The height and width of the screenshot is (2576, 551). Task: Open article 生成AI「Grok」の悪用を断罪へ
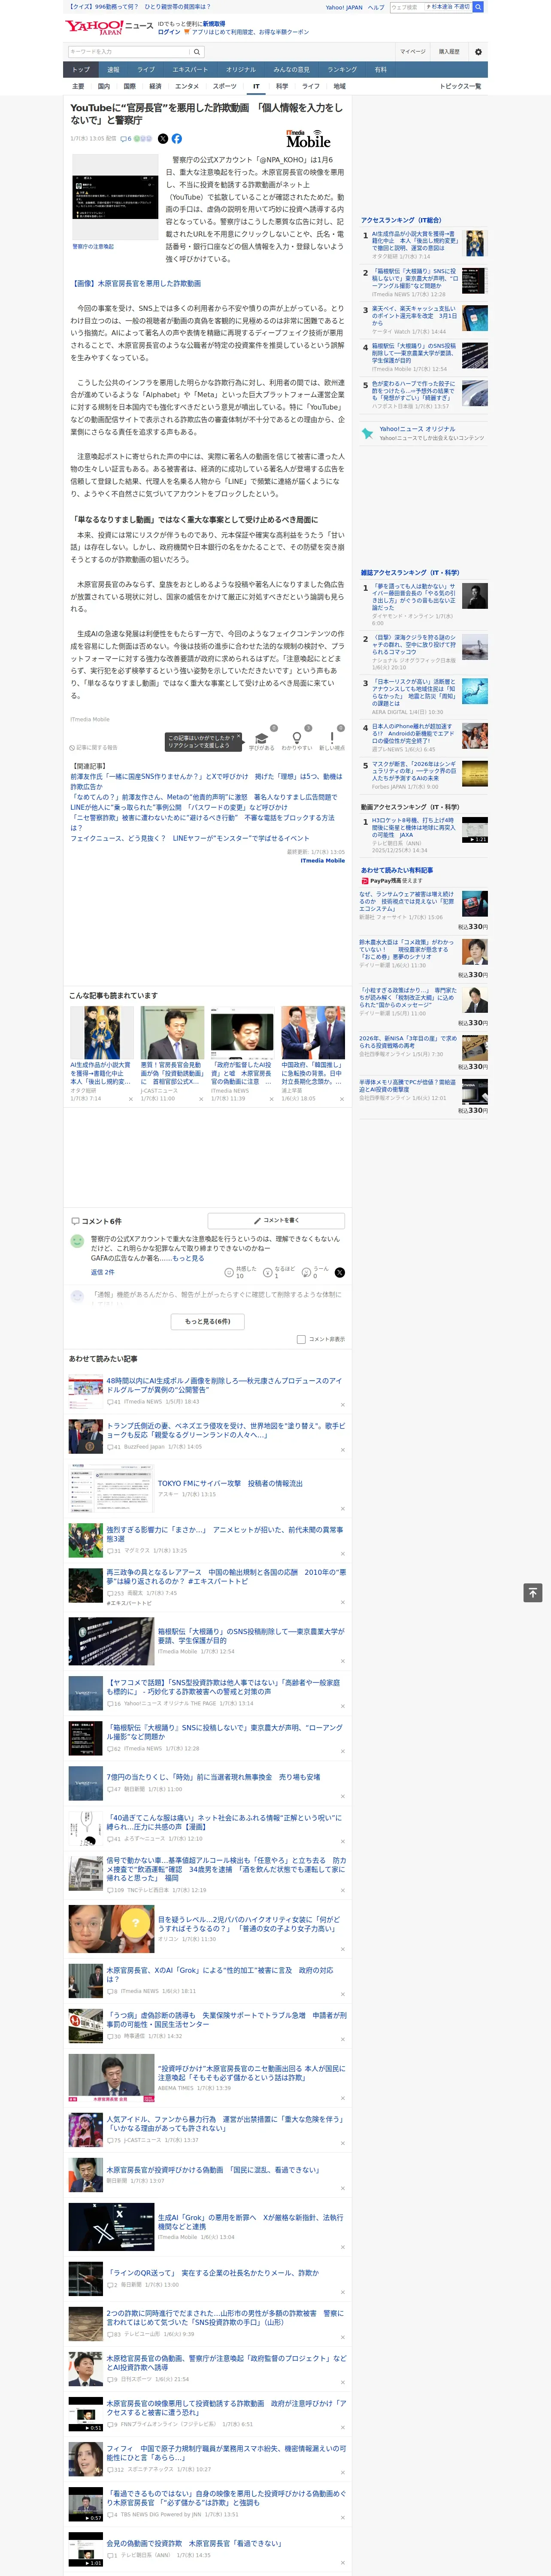click(250, 2221)
